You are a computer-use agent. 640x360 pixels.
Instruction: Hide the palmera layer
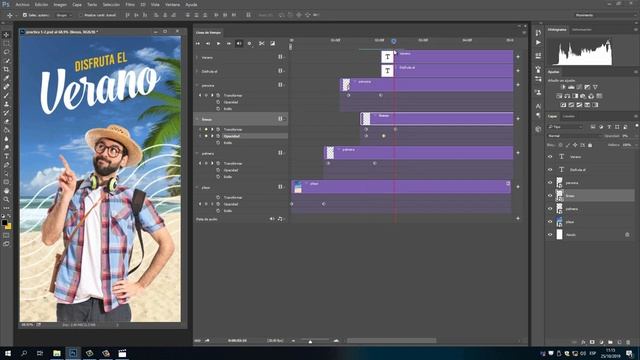(550, 209)
